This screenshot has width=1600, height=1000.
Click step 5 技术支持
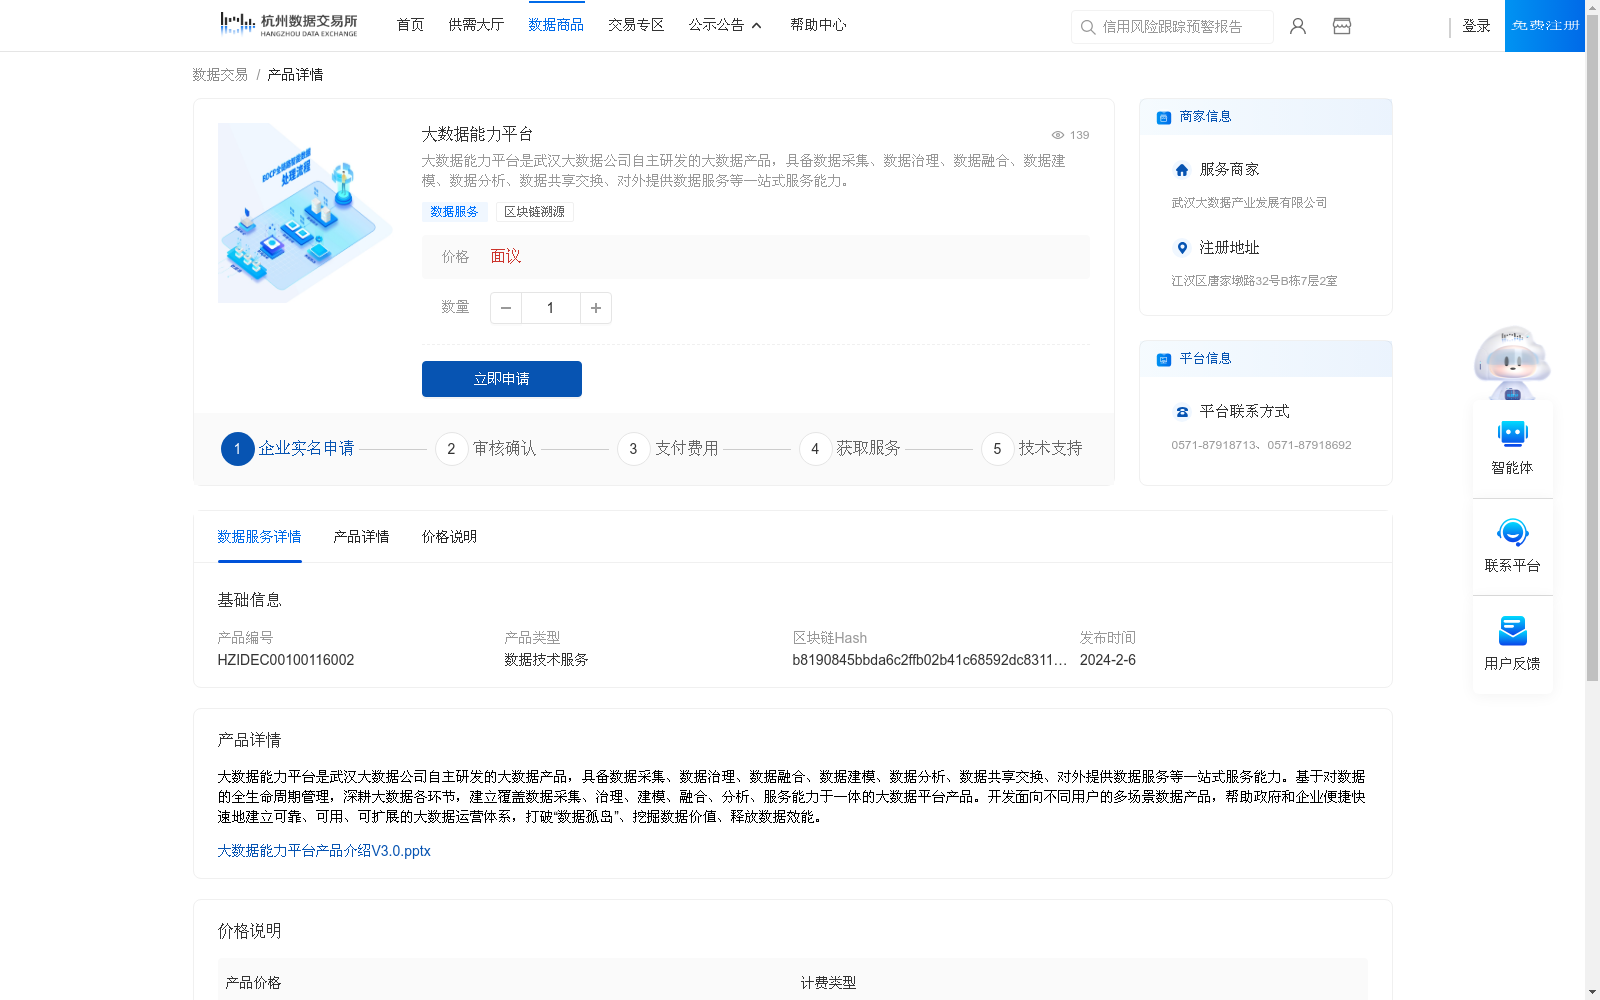(x=1032, y=449)
